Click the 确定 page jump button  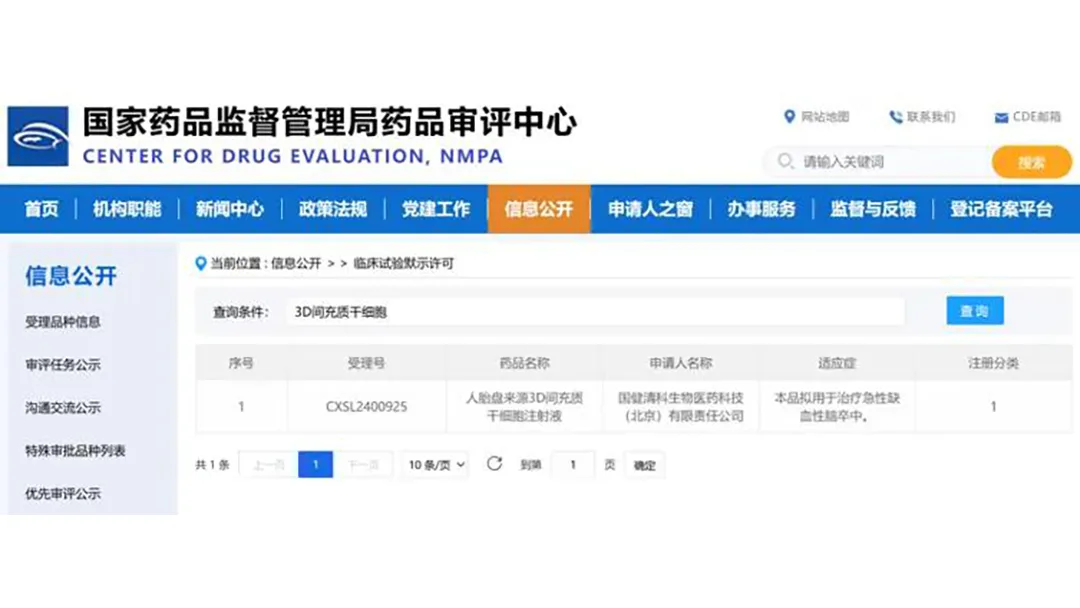pos(645,465)
